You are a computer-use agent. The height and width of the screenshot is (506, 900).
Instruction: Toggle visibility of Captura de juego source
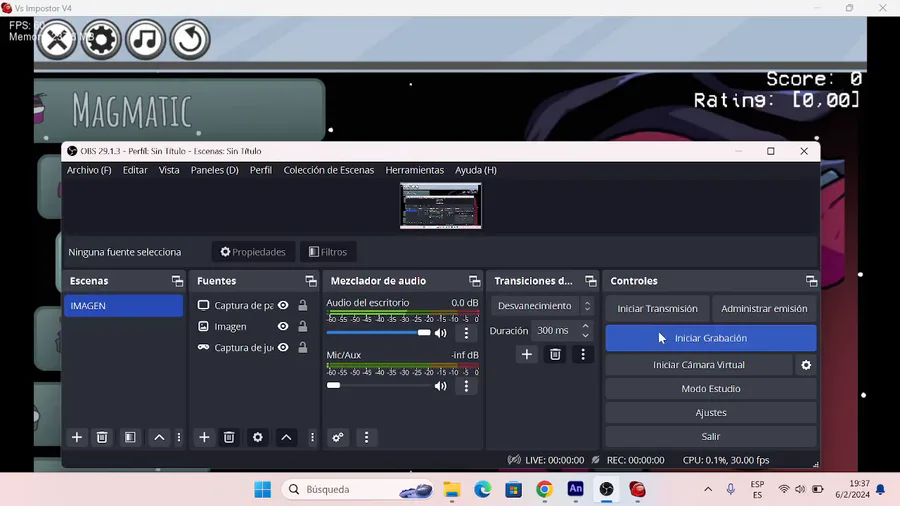[x=283, y=348]
